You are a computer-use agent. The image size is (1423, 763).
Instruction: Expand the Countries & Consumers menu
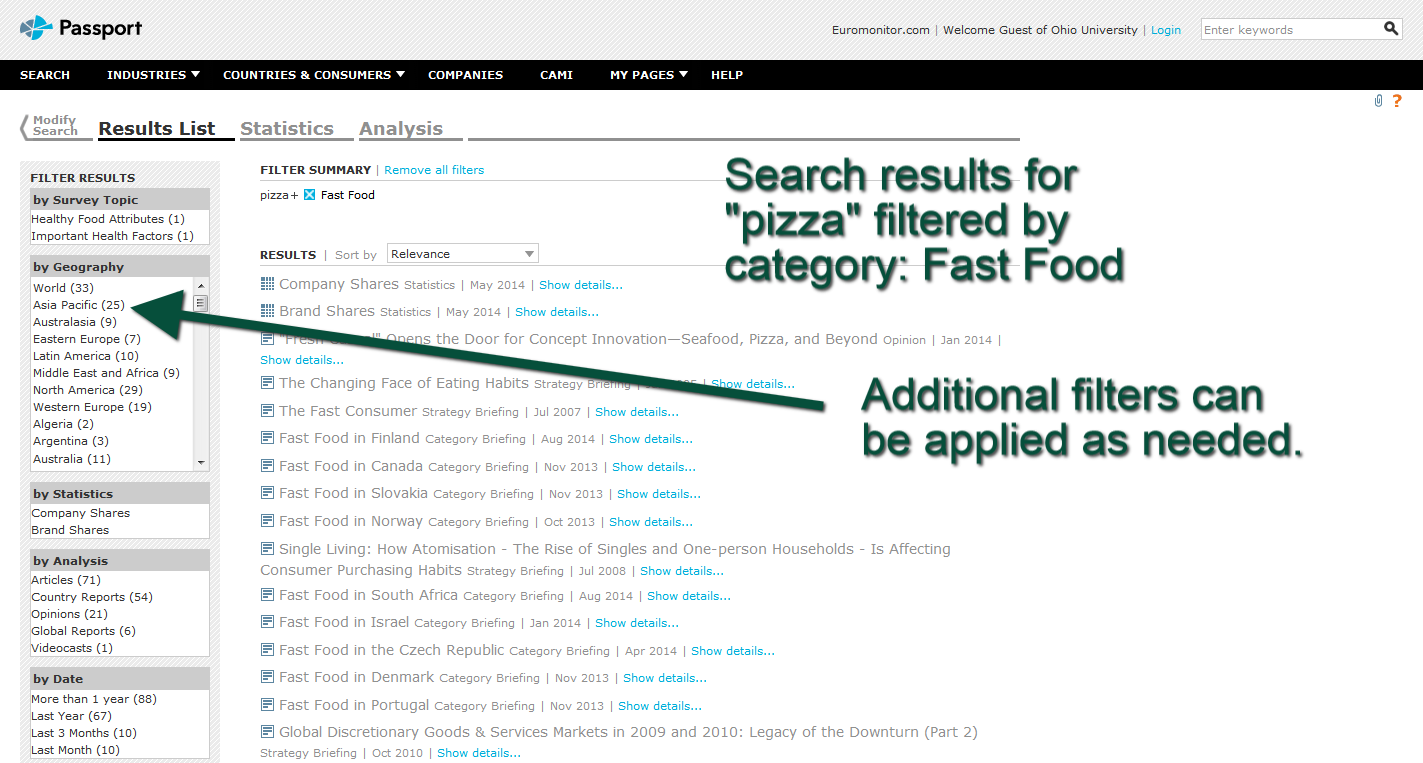314,75
